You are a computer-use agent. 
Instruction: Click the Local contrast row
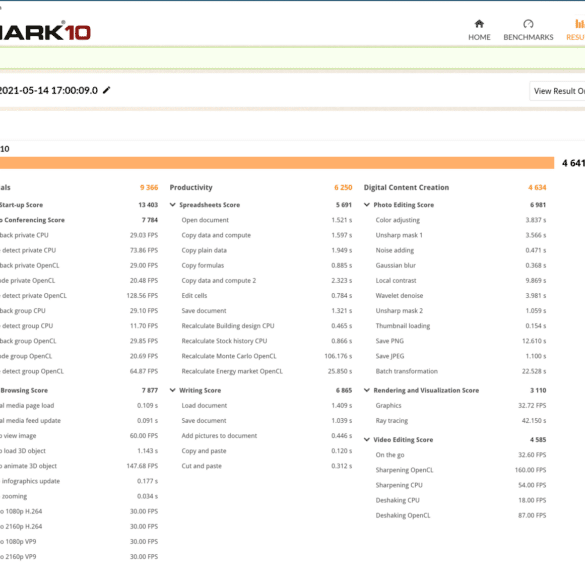(x=461, y=281)
